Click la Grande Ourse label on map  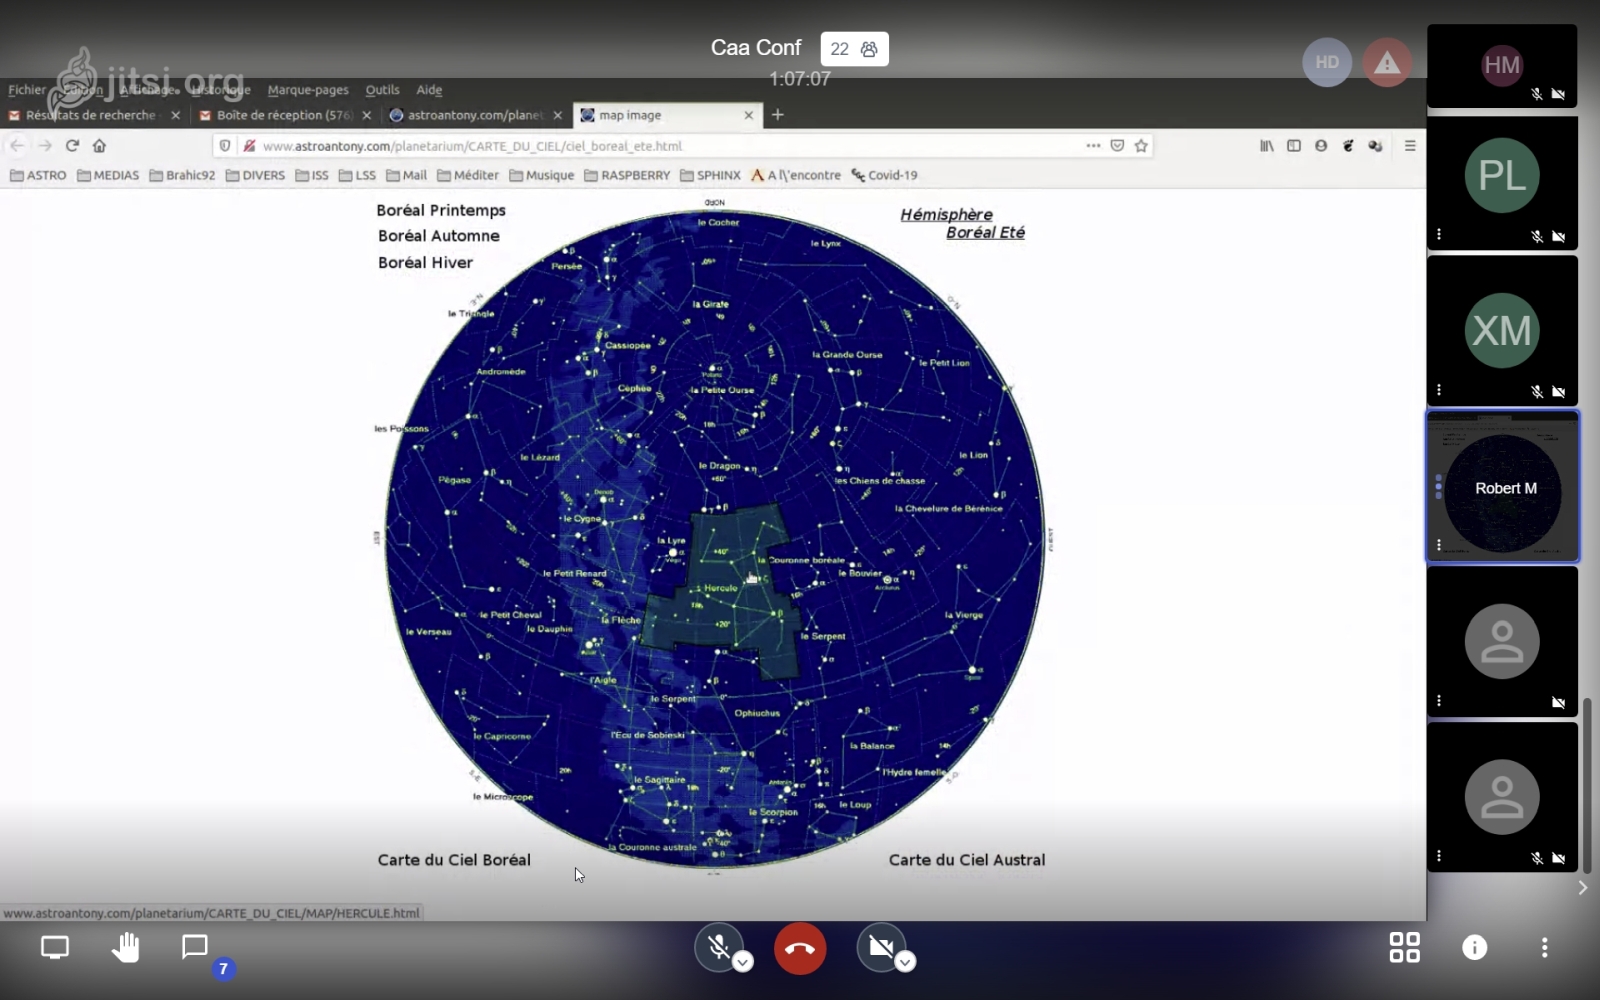pos(847,354)
